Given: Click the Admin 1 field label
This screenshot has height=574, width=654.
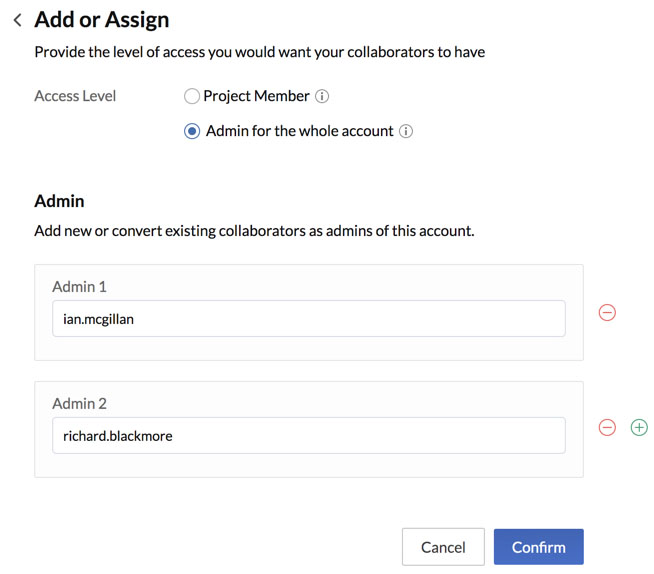Looking at the screenshot, I should coord(79,287).
